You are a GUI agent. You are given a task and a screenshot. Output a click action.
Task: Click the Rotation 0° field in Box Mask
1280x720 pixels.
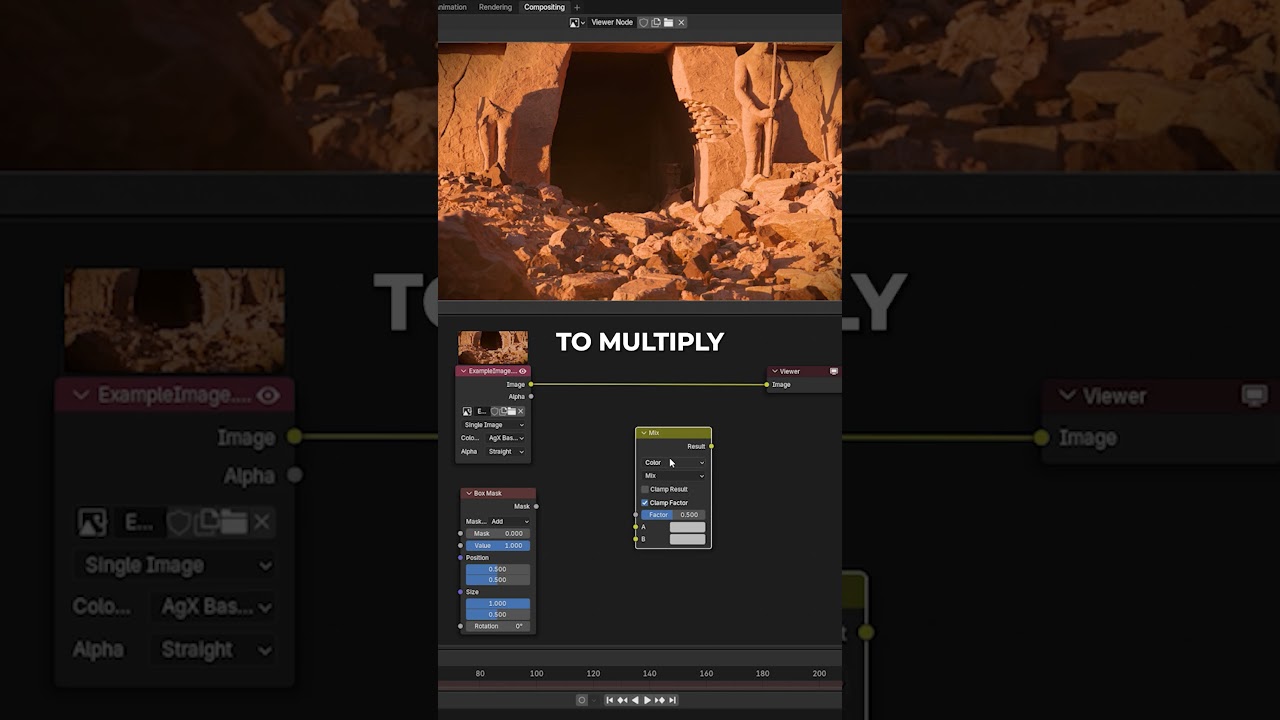tap(498, 626)
